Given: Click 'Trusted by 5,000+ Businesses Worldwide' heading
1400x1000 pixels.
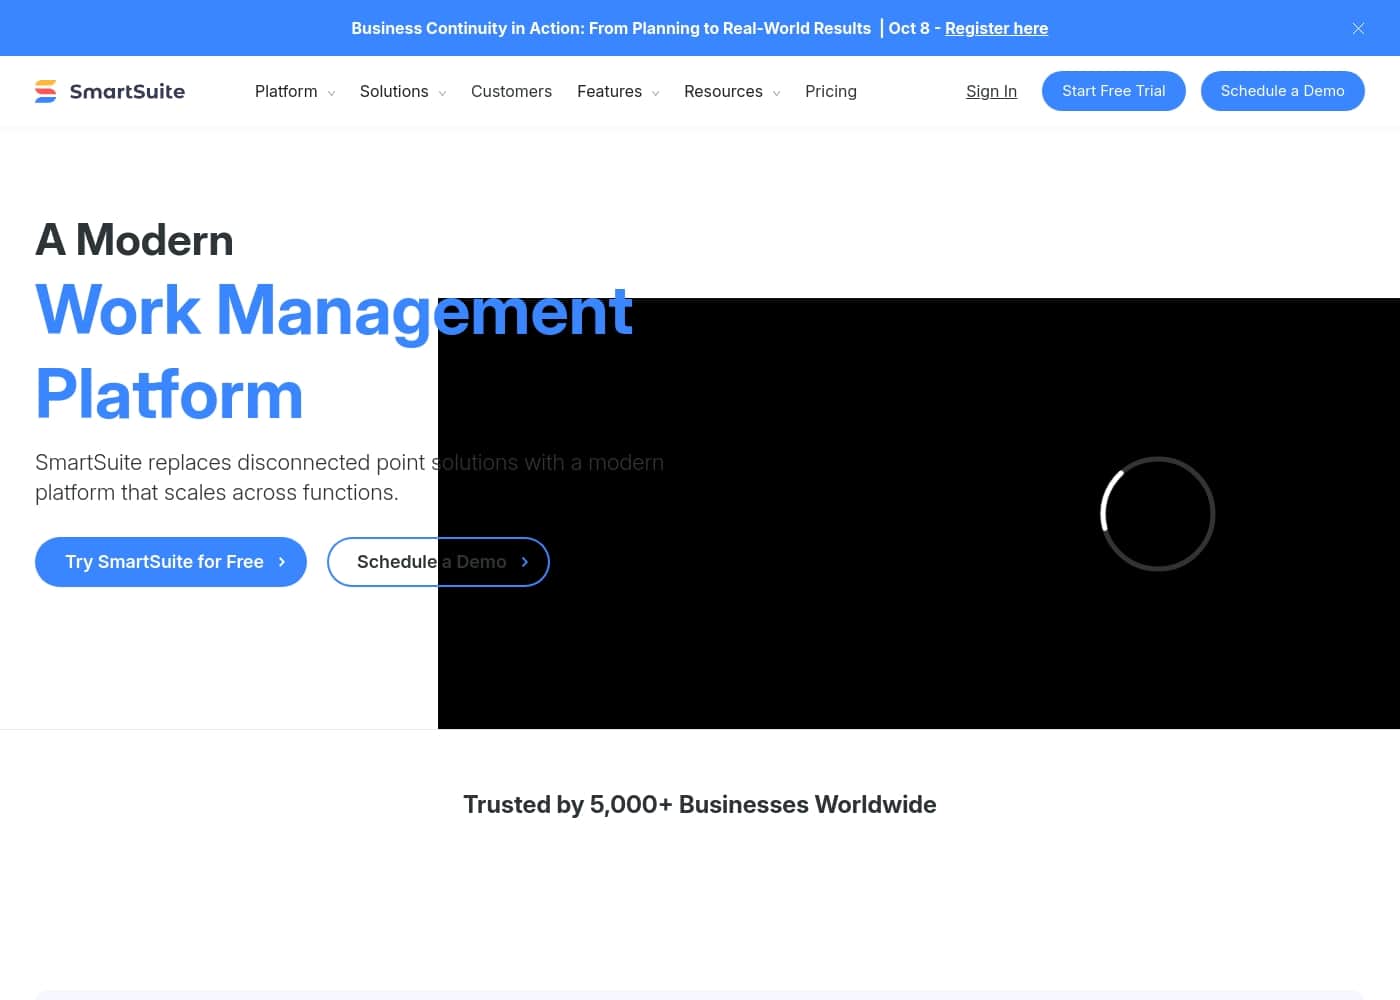Looking at the screenshot, I should click(x=700, y=805).
